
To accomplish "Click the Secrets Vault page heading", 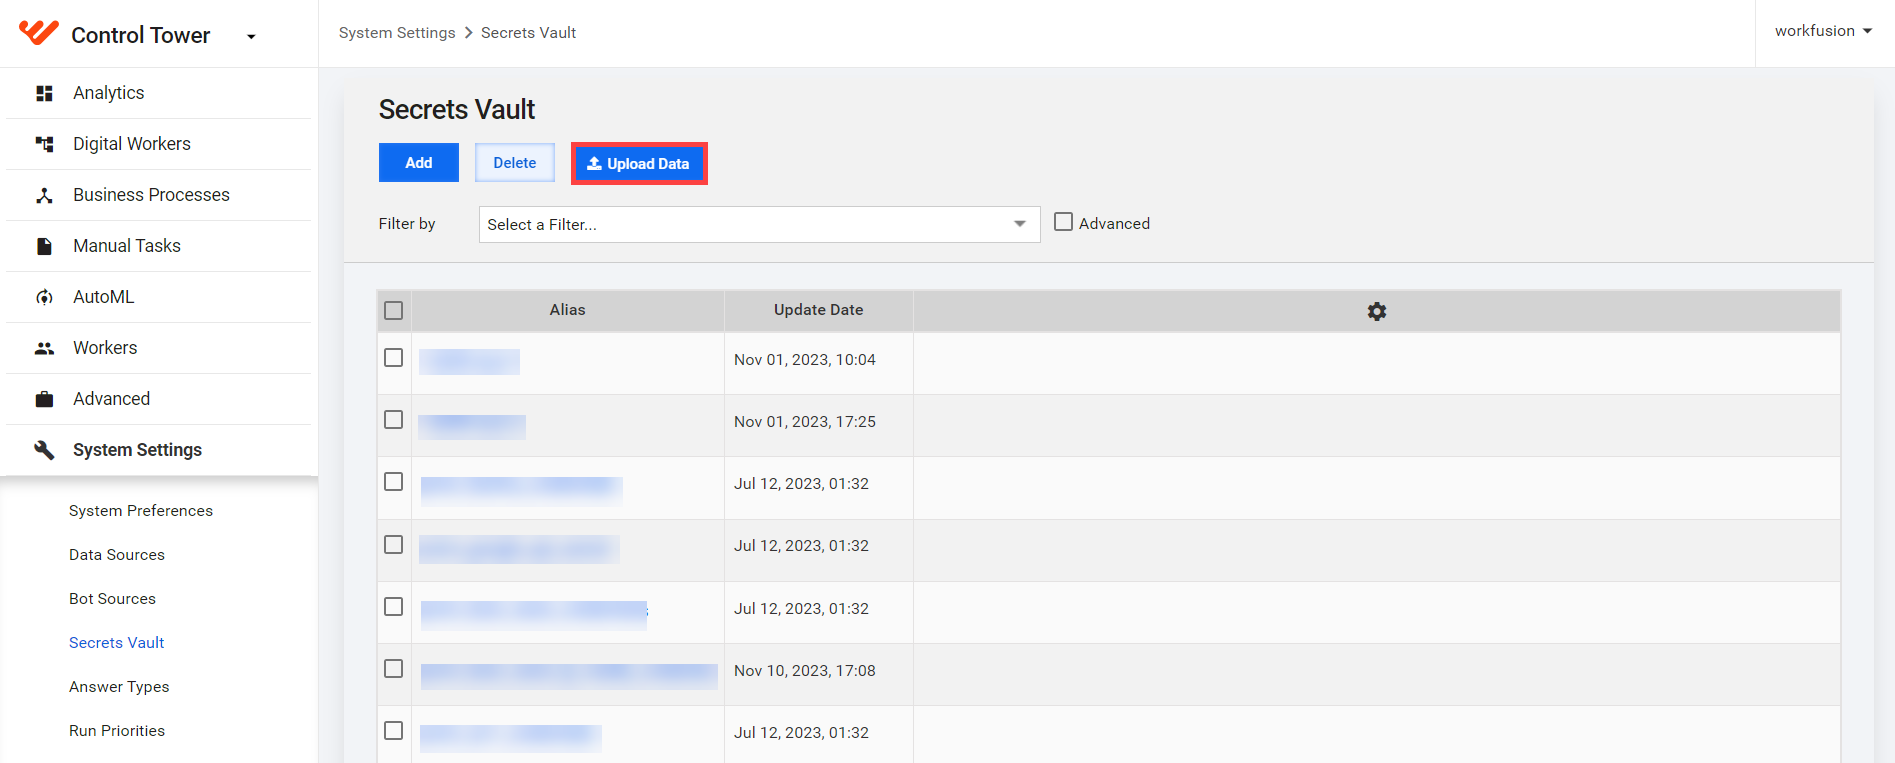I will (x=457, y=109).
